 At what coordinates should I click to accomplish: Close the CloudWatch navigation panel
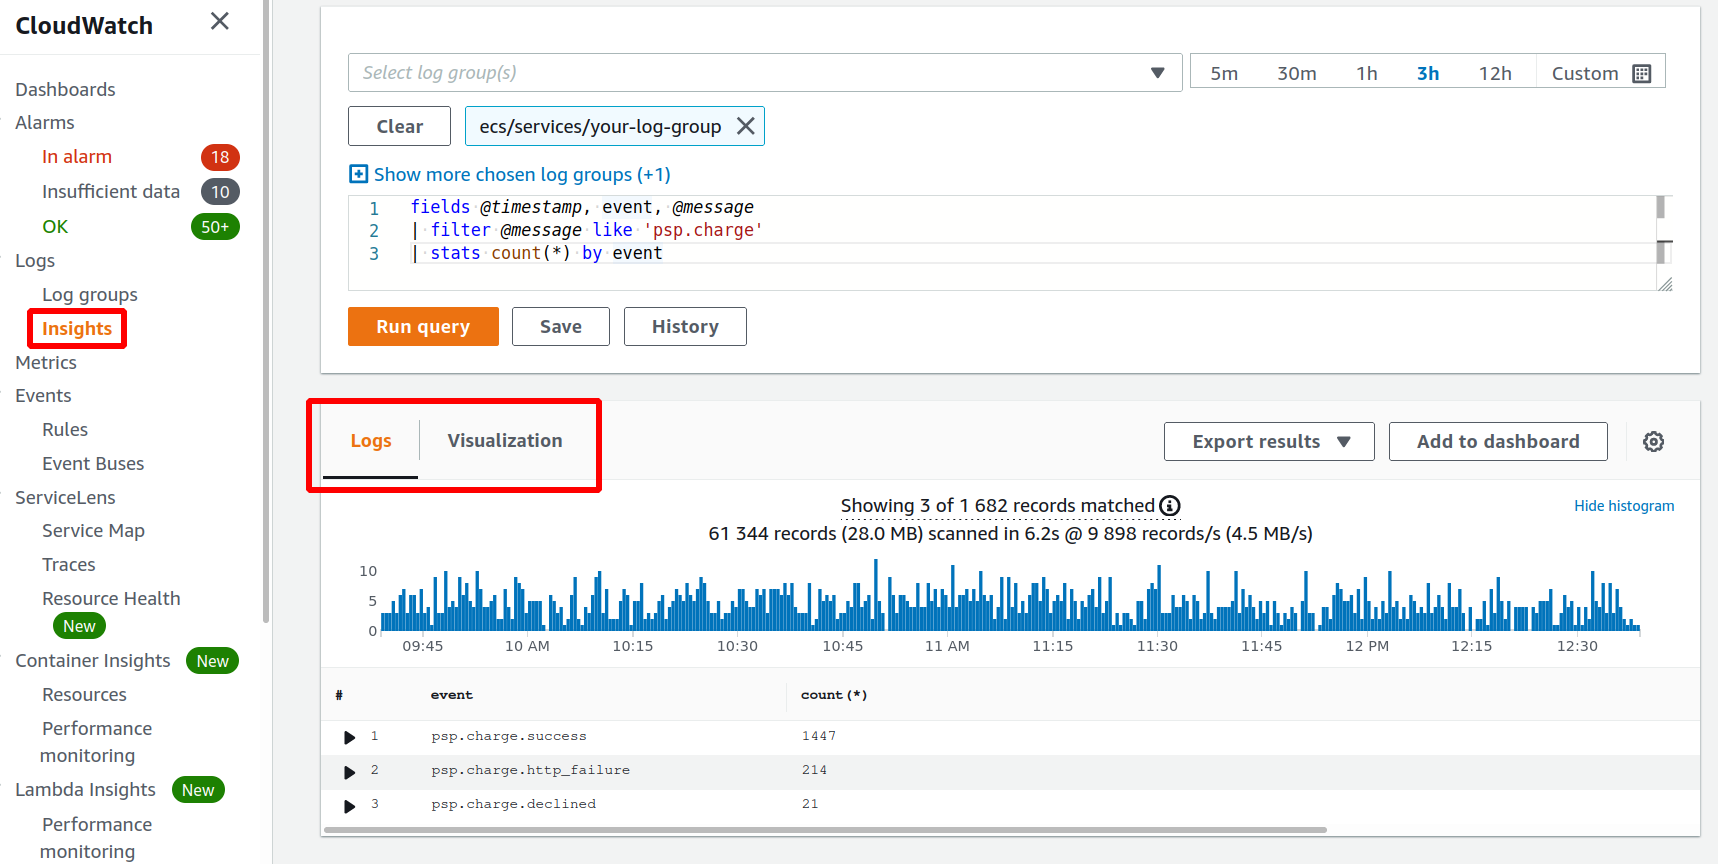click(220, 21)
